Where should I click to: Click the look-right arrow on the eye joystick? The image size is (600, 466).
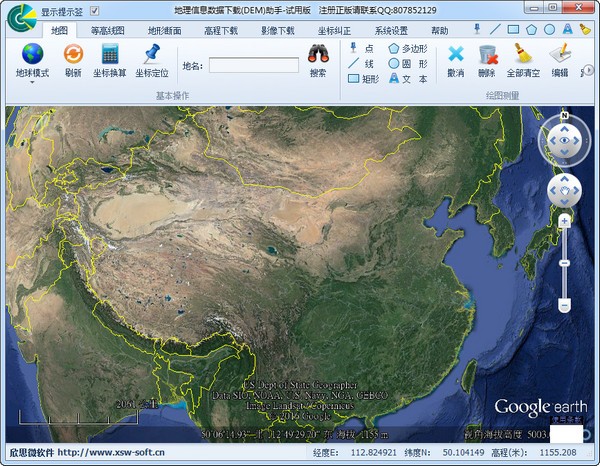click(576, 141)
